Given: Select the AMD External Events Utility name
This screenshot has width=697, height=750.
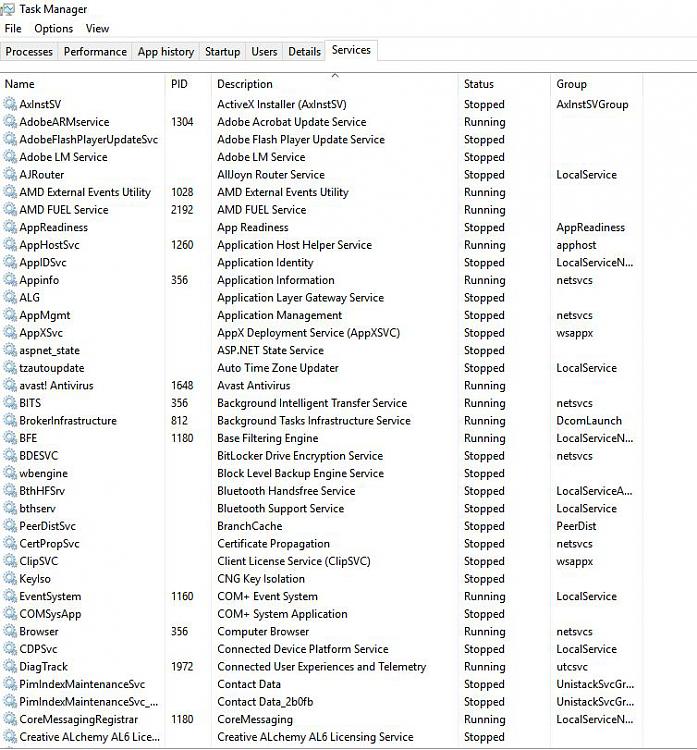Looking at the screenshot, I should pos(85,192).
